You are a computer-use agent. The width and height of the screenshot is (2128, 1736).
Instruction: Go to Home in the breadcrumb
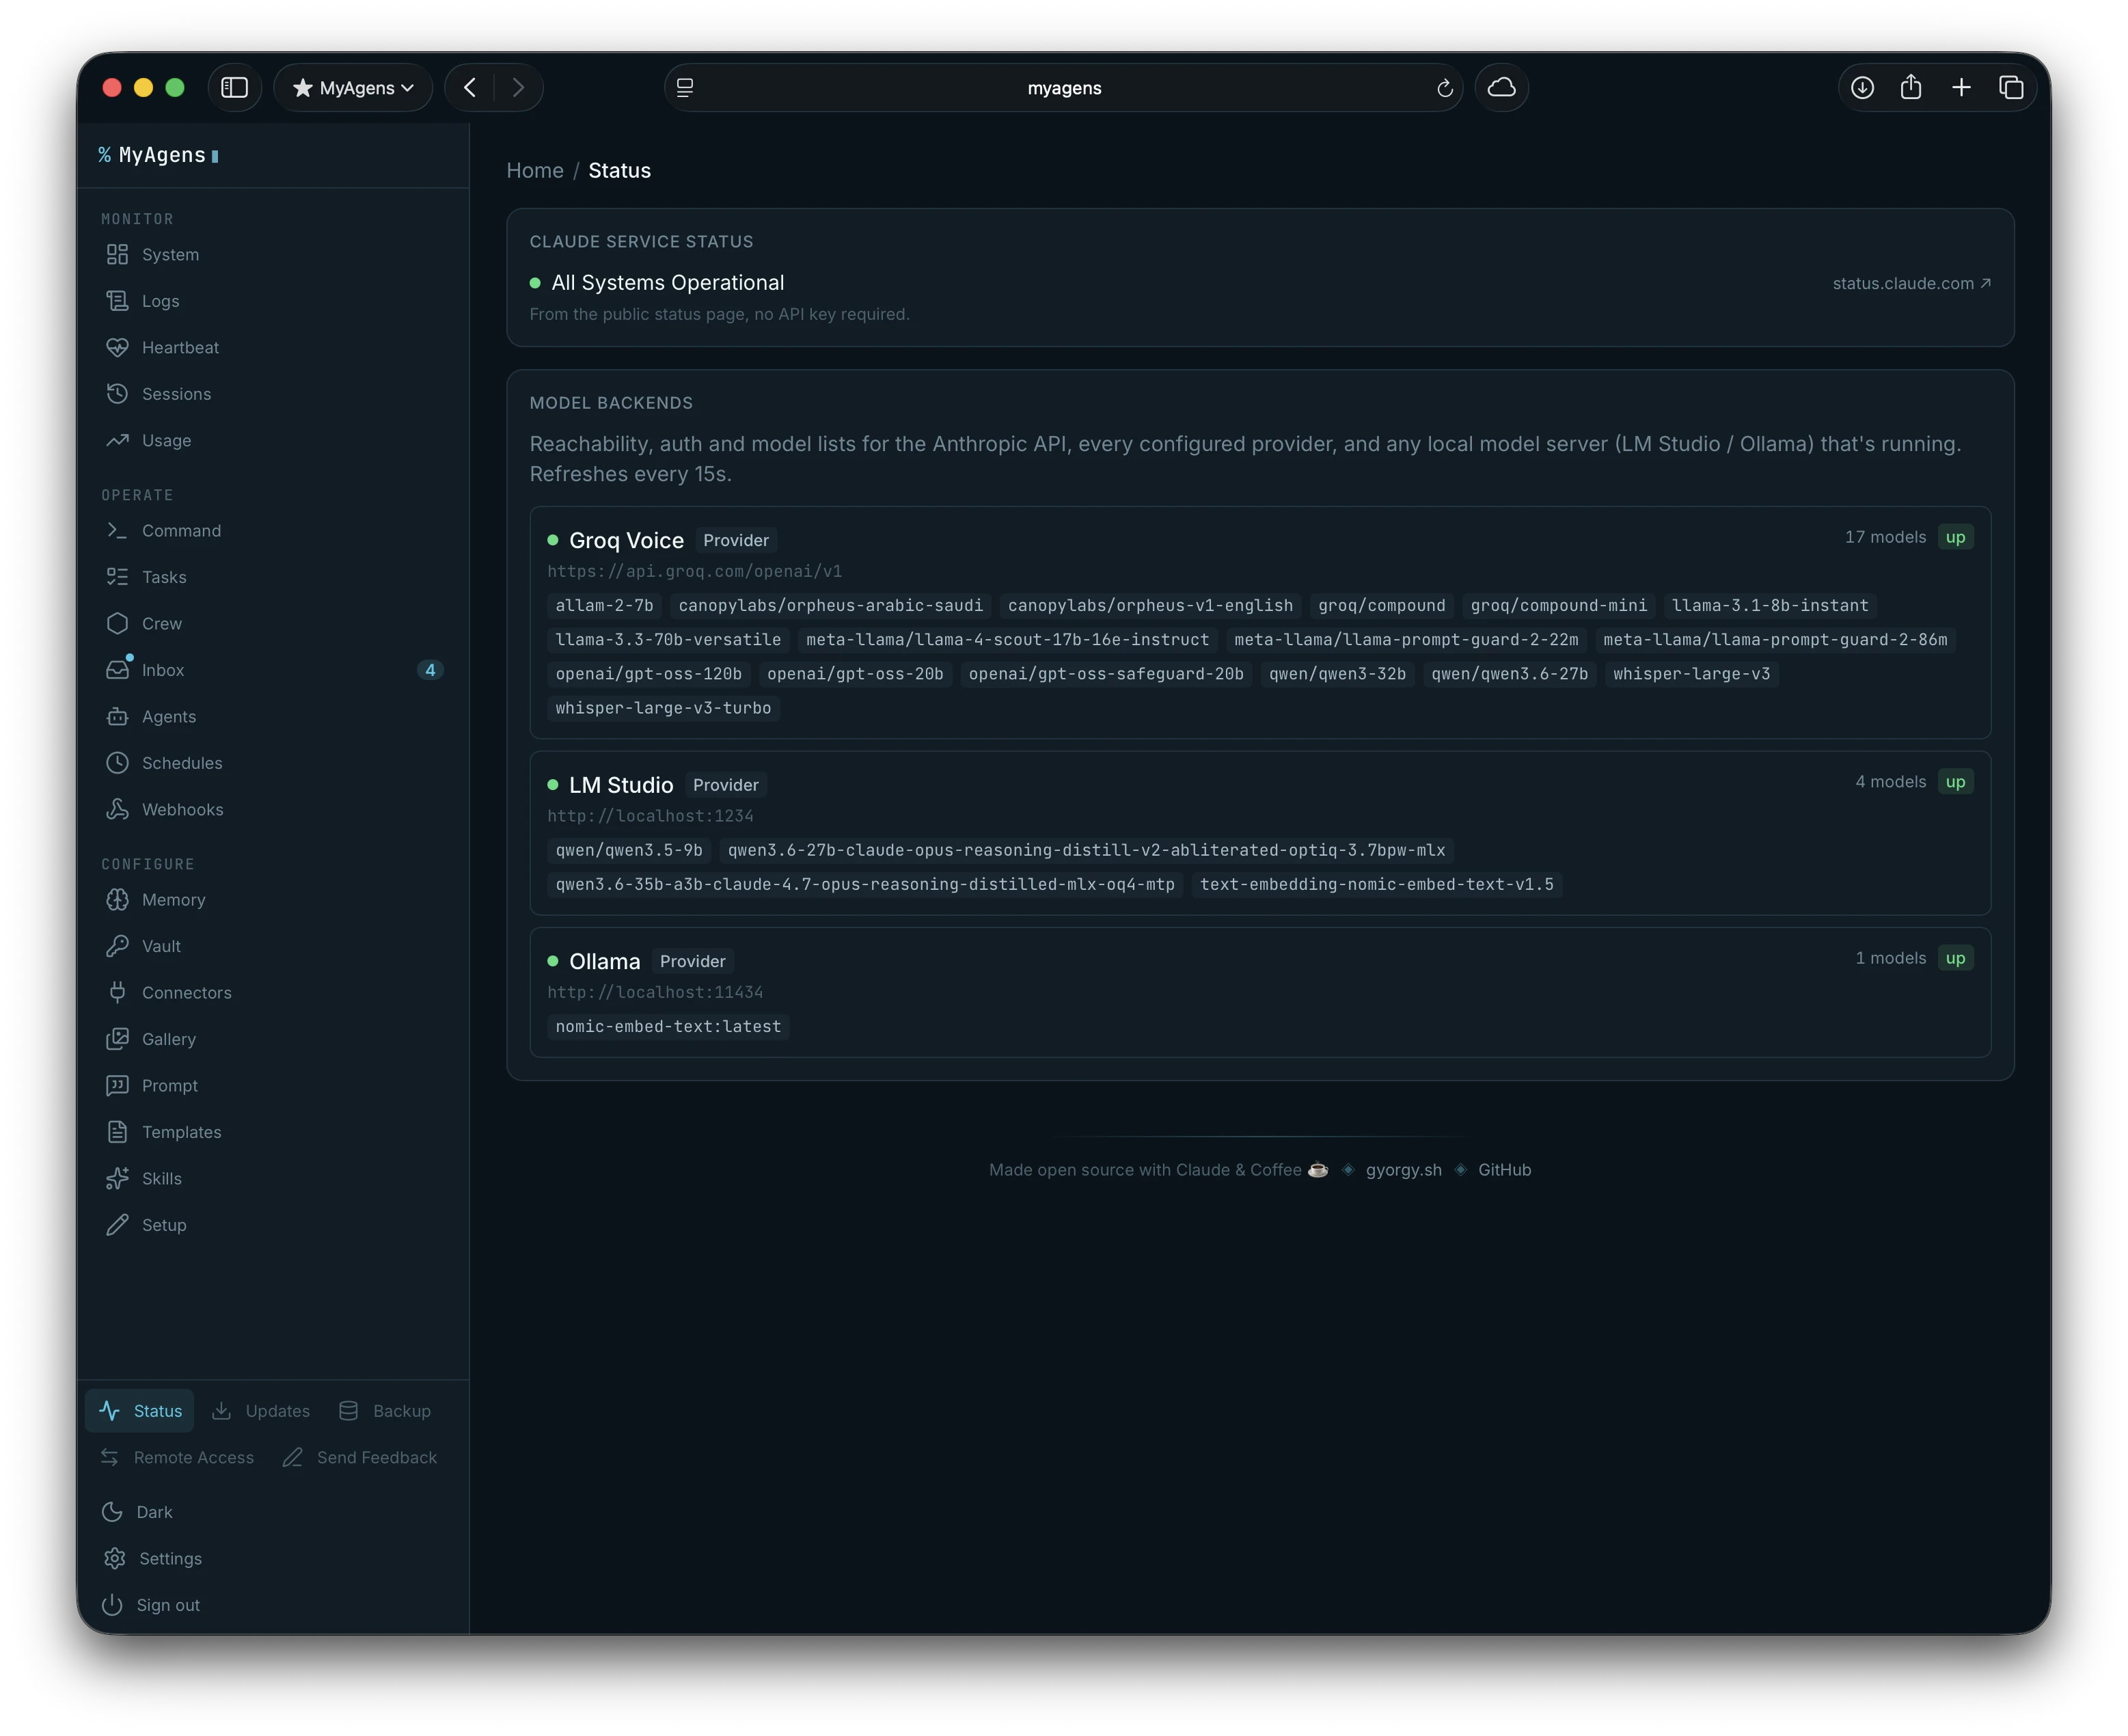[x=535, y=171]
